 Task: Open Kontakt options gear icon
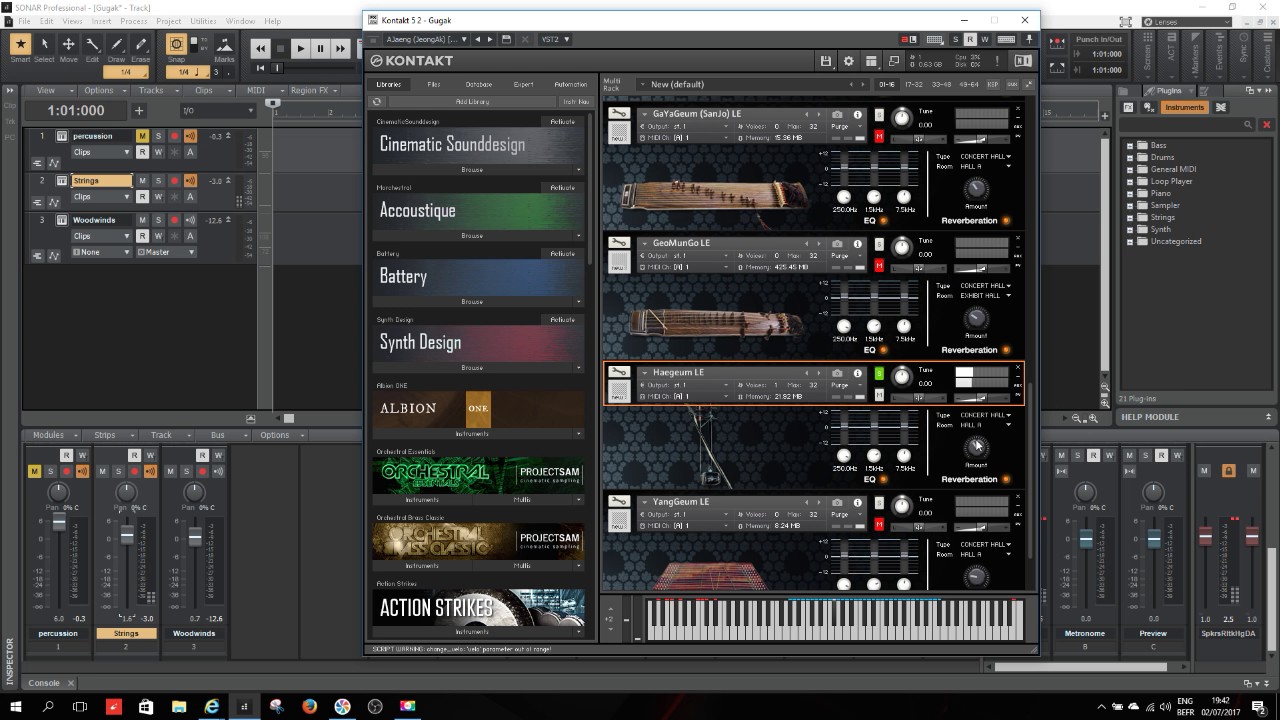848,61
